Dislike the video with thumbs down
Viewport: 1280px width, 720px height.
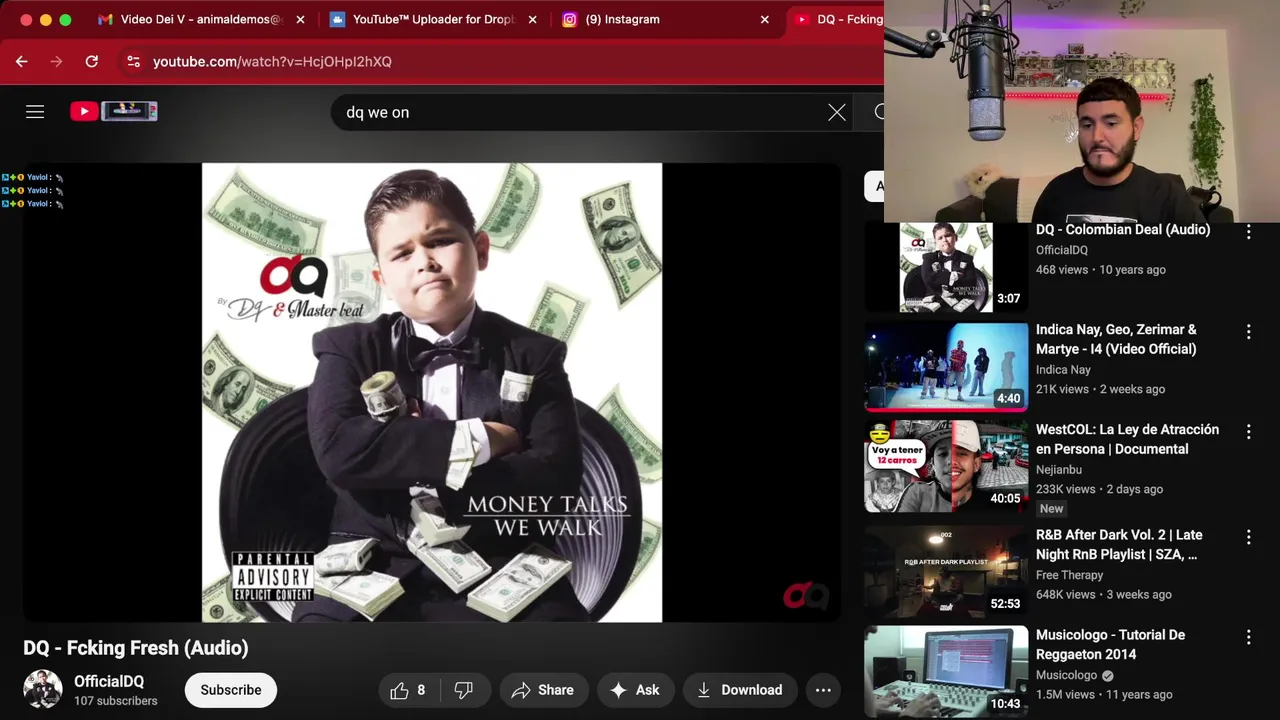(464, 690)
